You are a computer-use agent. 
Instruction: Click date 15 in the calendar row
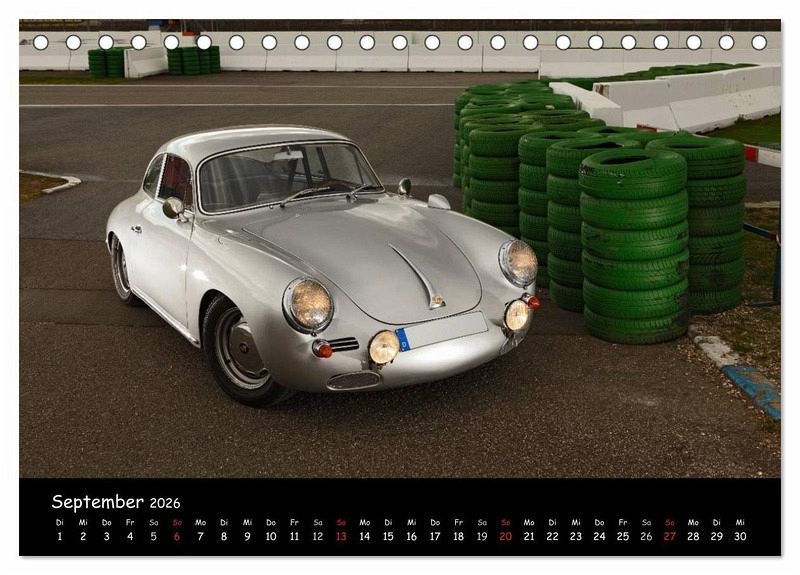(x=388, y=536)
